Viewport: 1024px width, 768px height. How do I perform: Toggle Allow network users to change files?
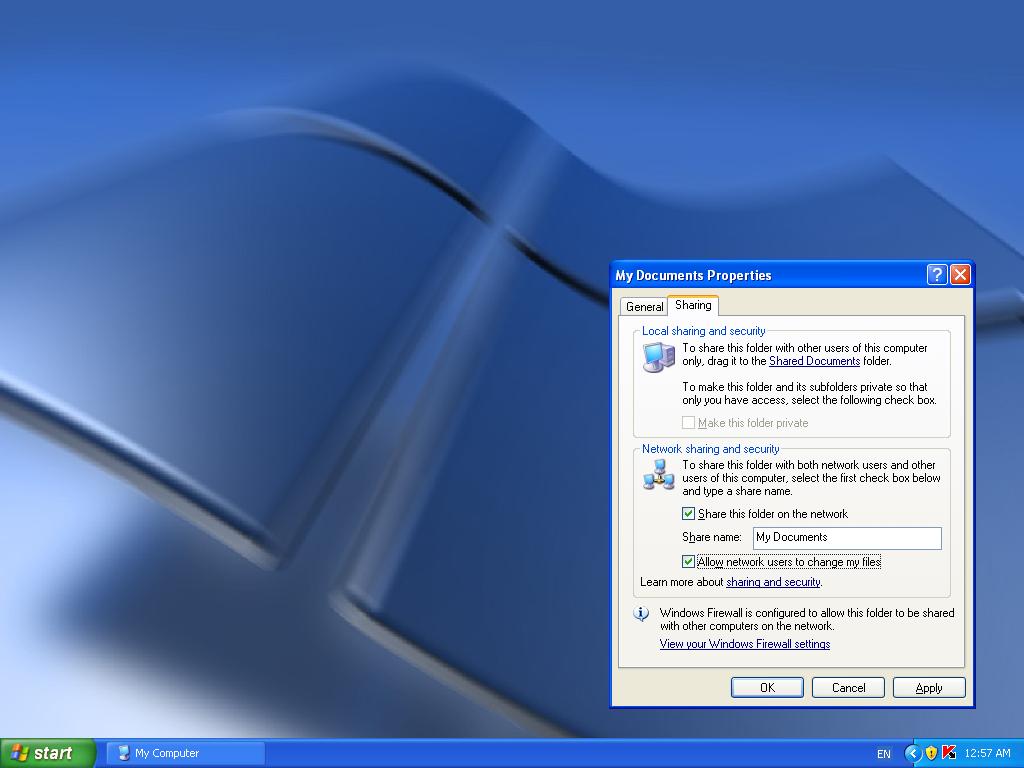point(689,562)
